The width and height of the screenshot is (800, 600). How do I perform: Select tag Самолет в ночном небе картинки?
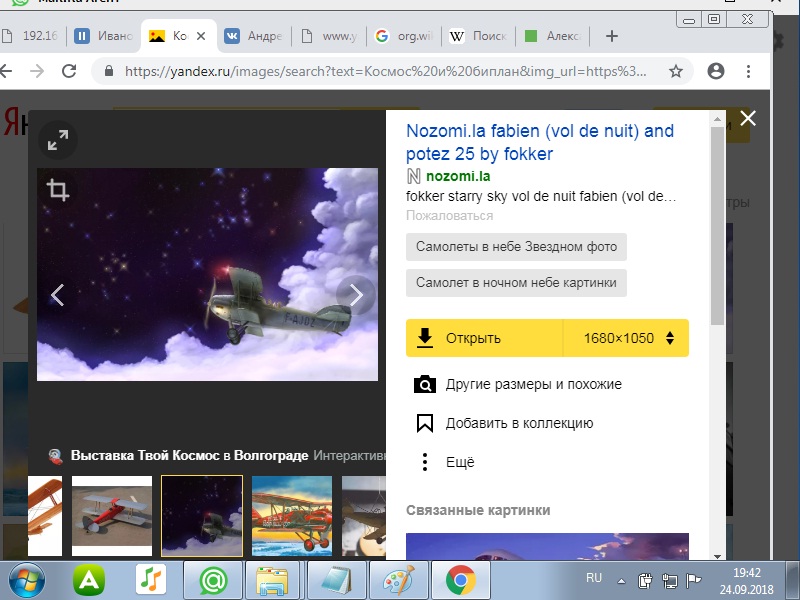pos(516,283)
